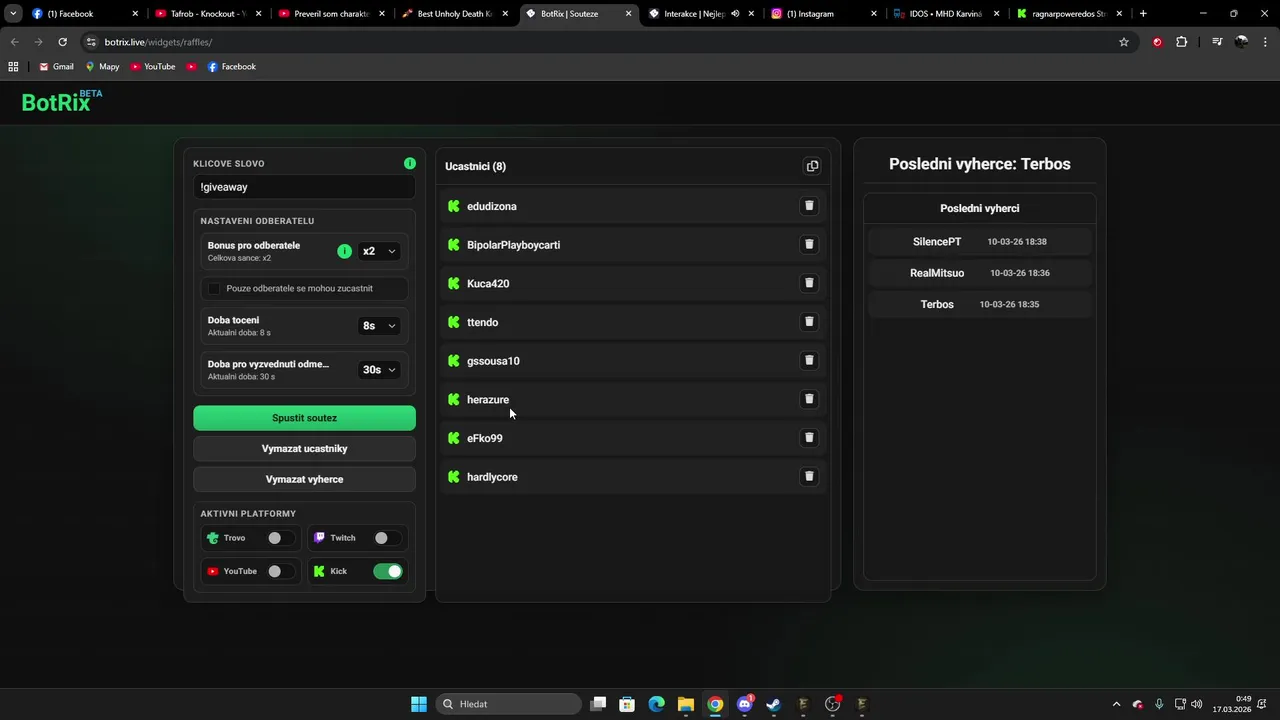The image size is (1280, 720).
Task: Turn on the YouTube platform toggle
Action: (281, 571)
